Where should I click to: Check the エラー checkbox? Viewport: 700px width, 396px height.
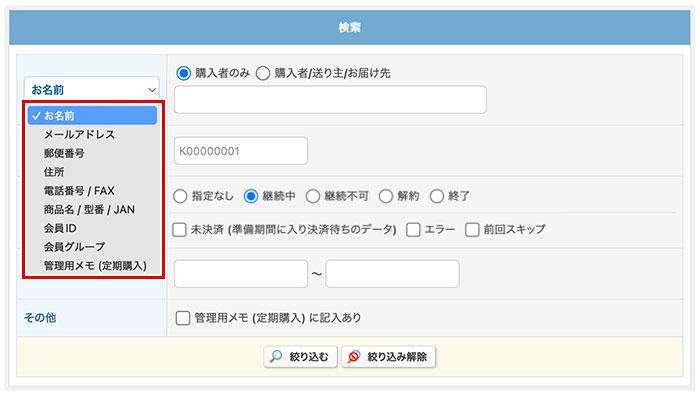(x=413, y=229)
